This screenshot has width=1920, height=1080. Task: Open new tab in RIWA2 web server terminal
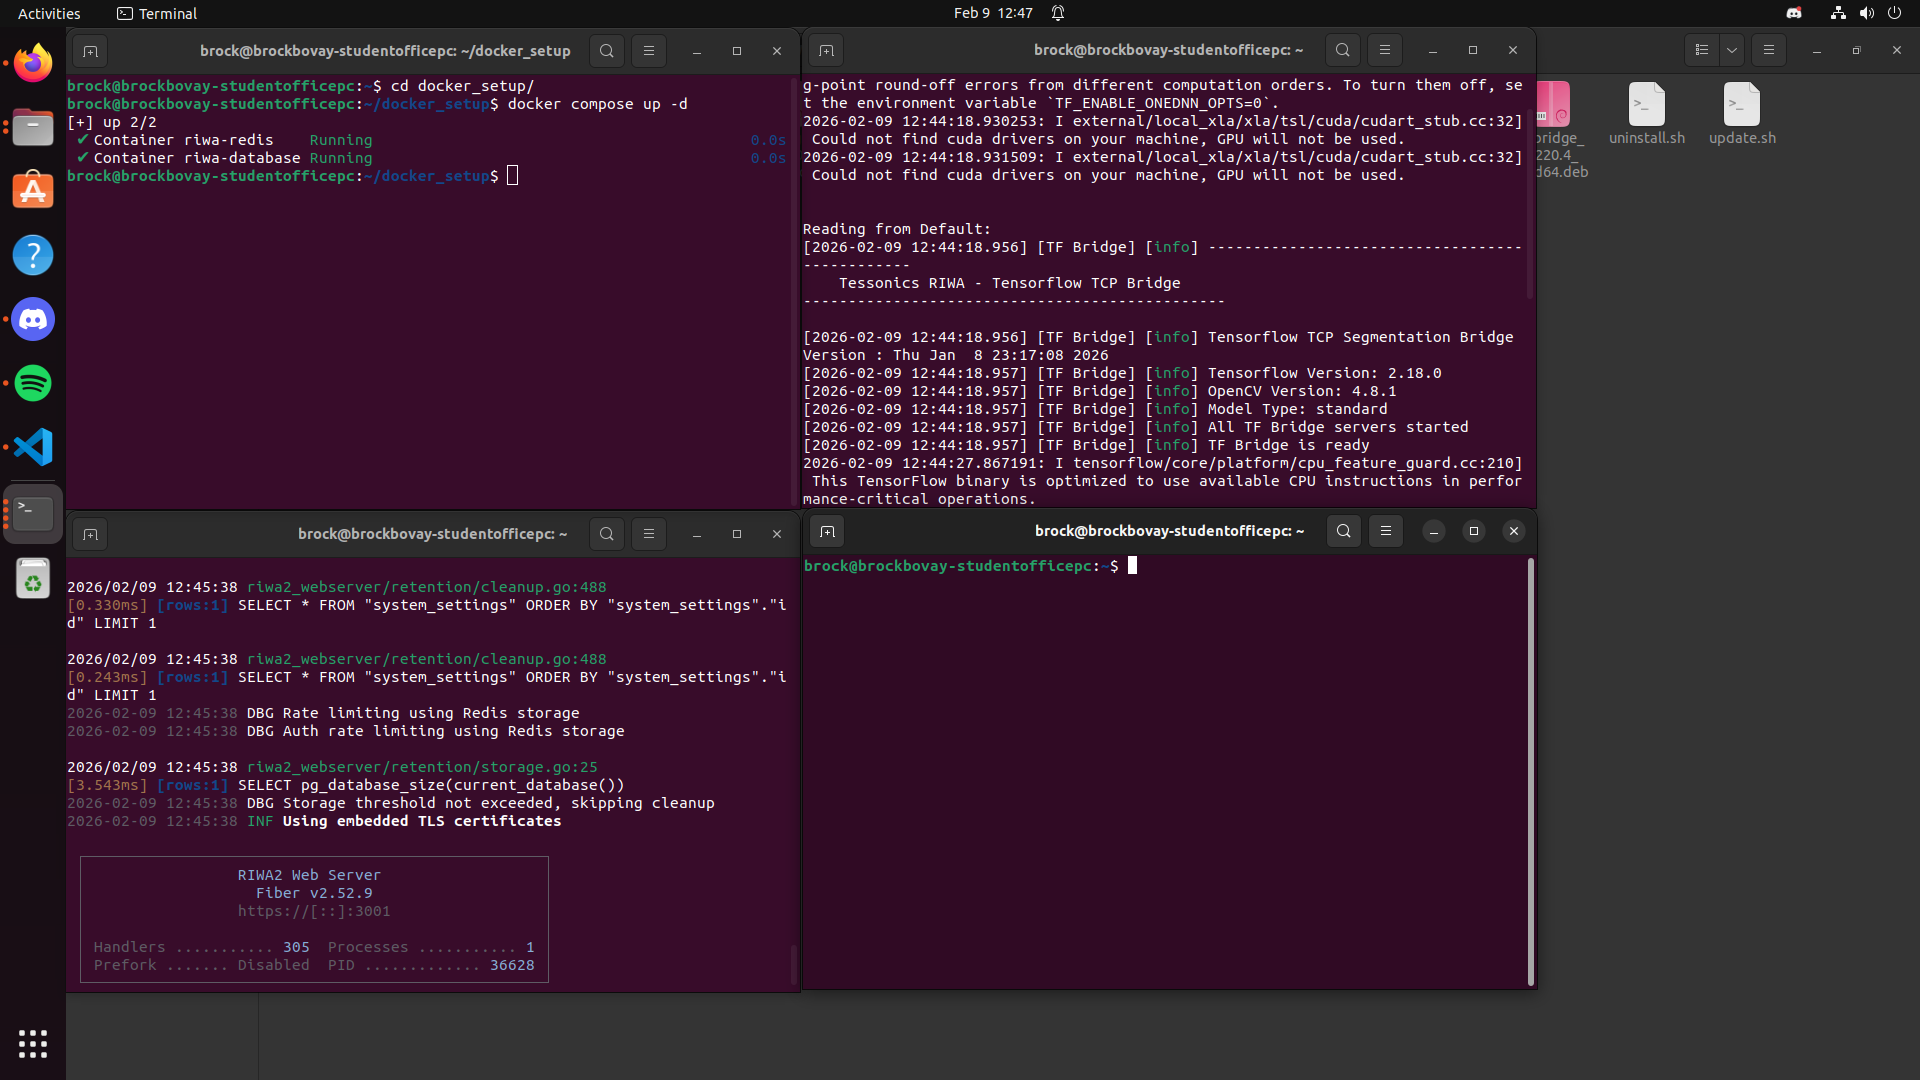[90, 534]
